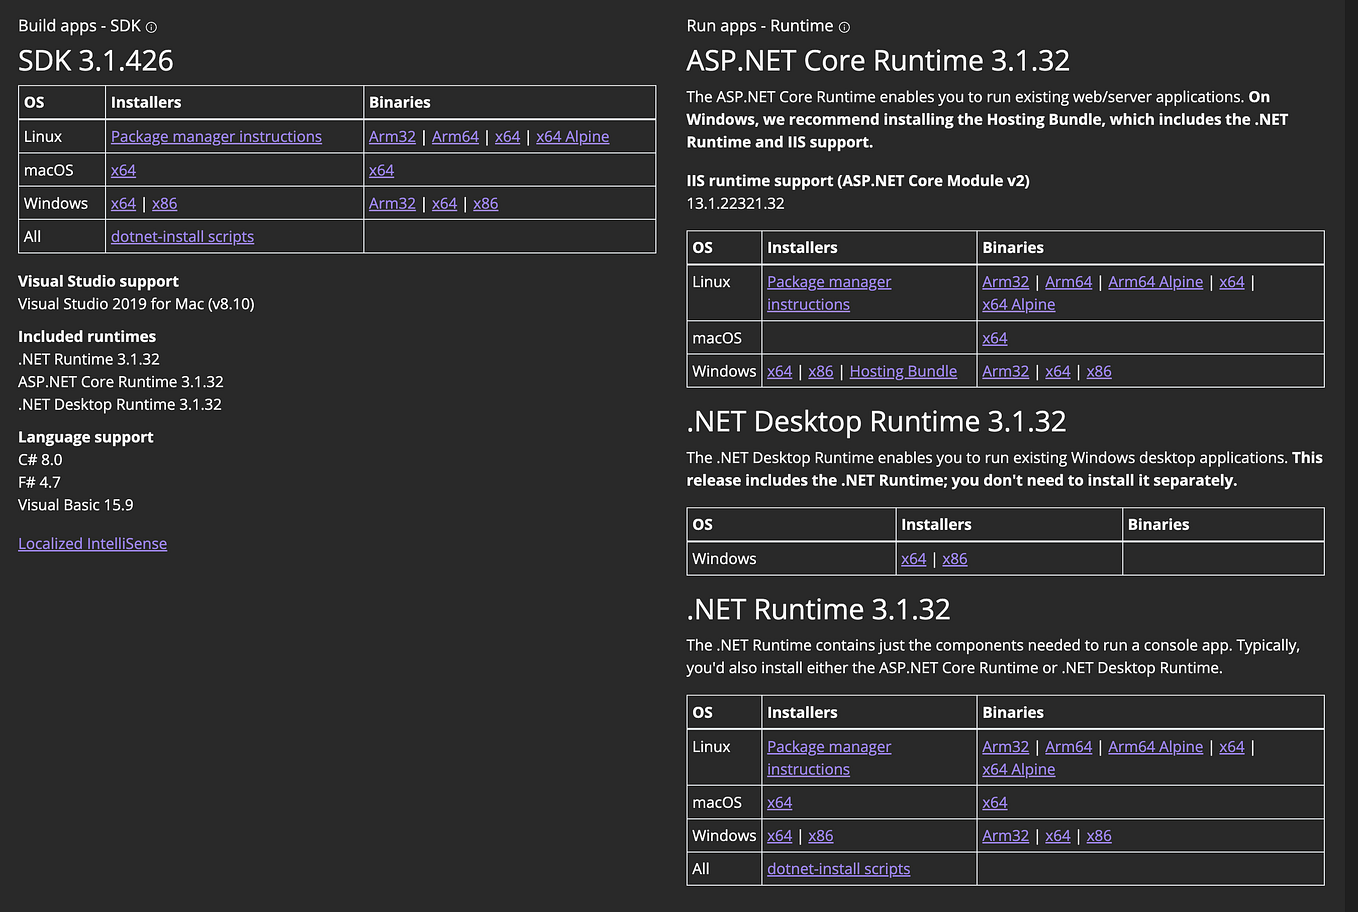
Task: Open Package manager instructions for SDK Linux installers
Action: [x=216, y=136]
